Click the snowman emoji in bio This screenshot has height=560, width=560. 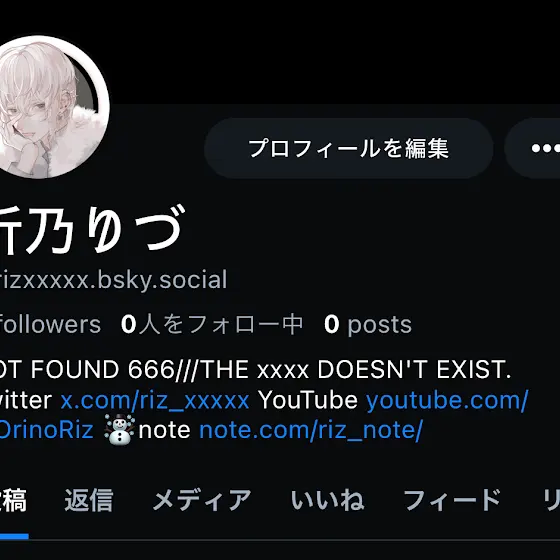point(119,430)
